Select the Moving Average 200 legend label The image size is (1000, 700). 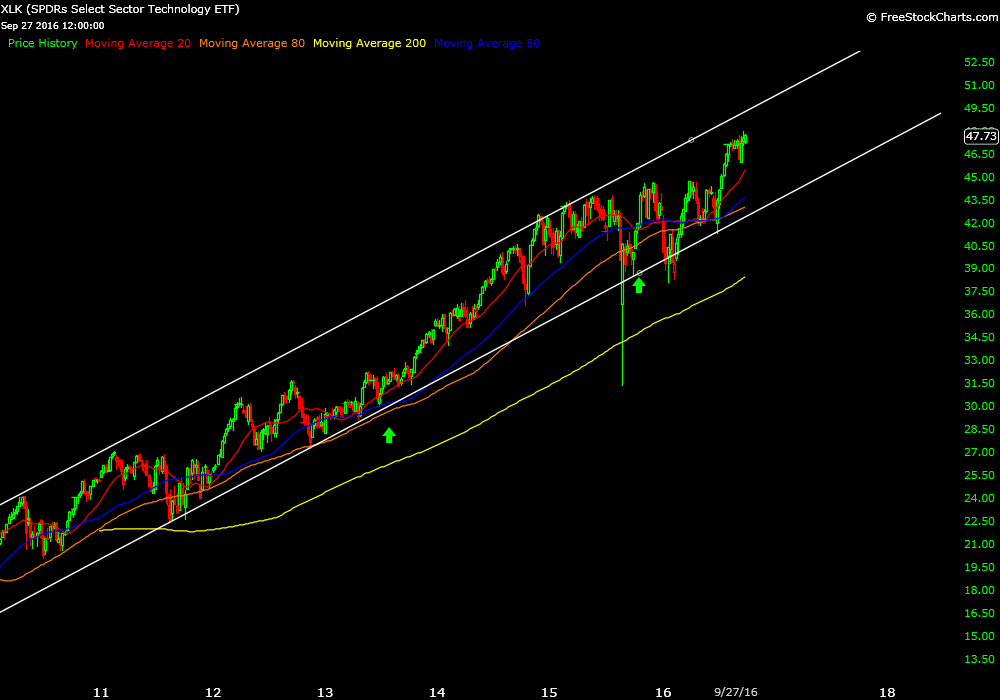[x=369, y=44]
